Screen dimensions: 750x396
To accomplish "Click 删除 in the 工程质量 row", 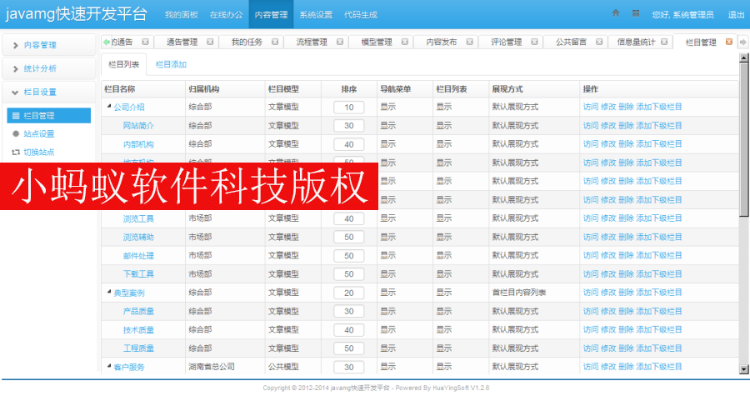I will coord(626,348).
